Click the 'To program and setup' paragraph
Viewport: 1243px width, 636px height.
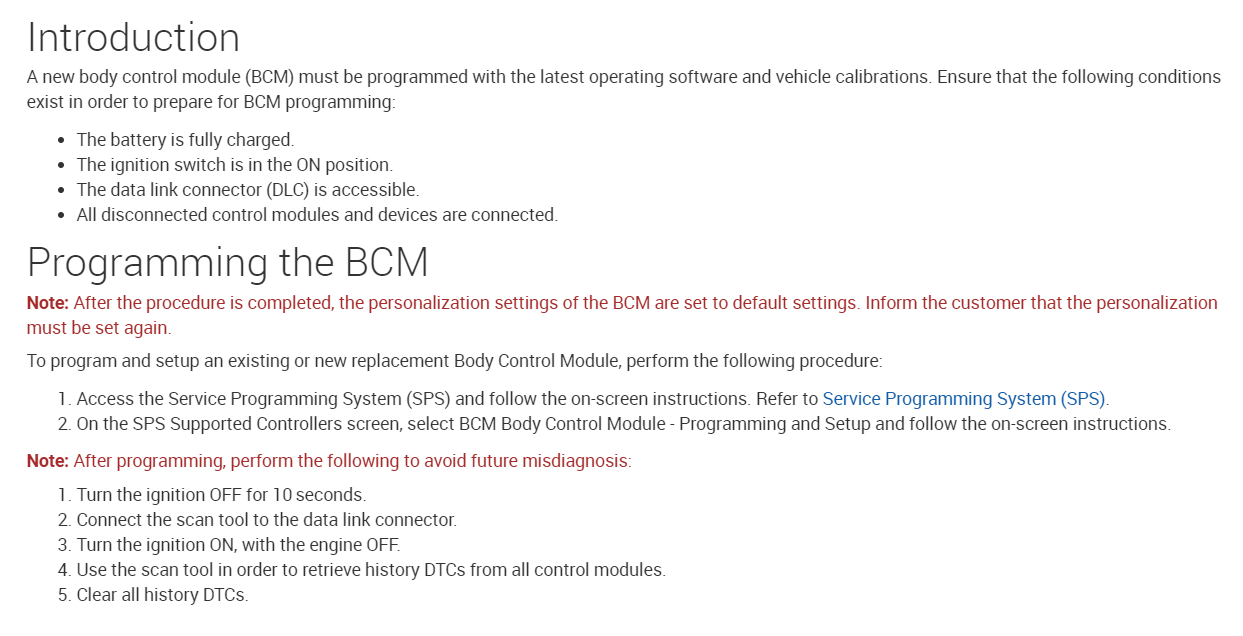[454, 360]
